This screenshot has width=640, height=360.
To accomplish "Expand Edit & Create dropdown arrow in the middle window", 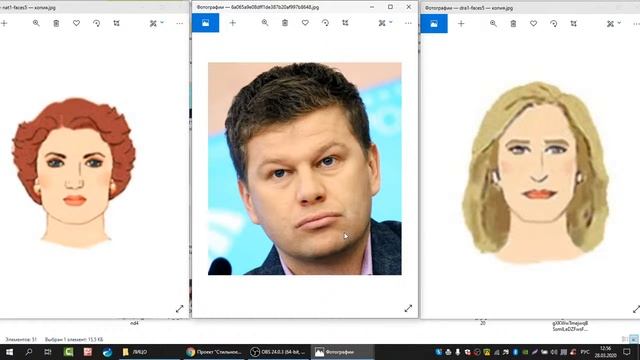I will [x=391, y=22].
